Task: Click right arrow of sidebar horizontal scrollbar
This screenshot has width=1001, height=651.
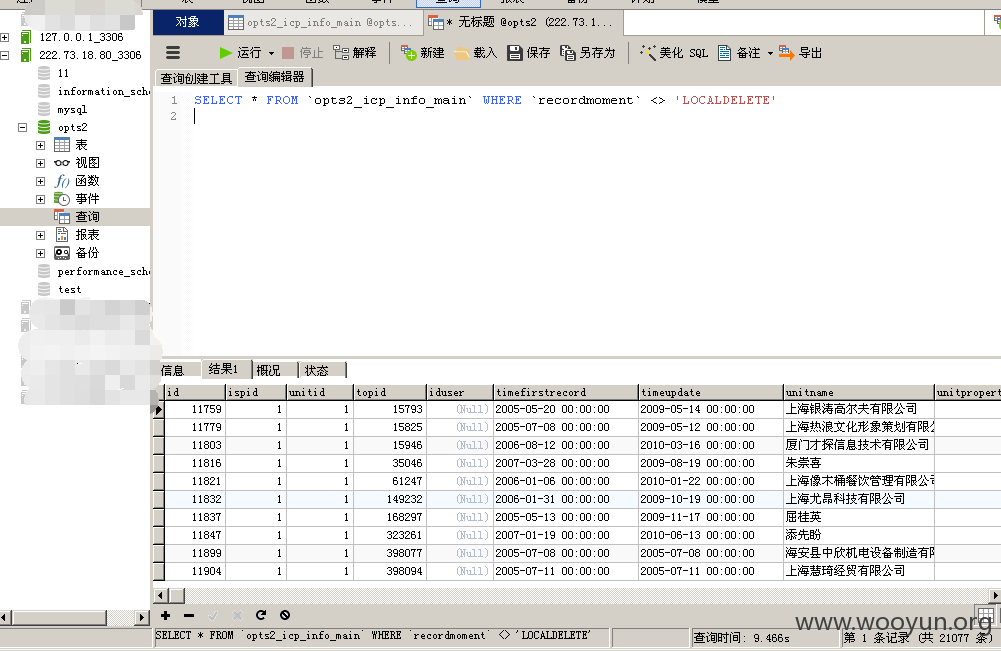Action: [142, 618]
